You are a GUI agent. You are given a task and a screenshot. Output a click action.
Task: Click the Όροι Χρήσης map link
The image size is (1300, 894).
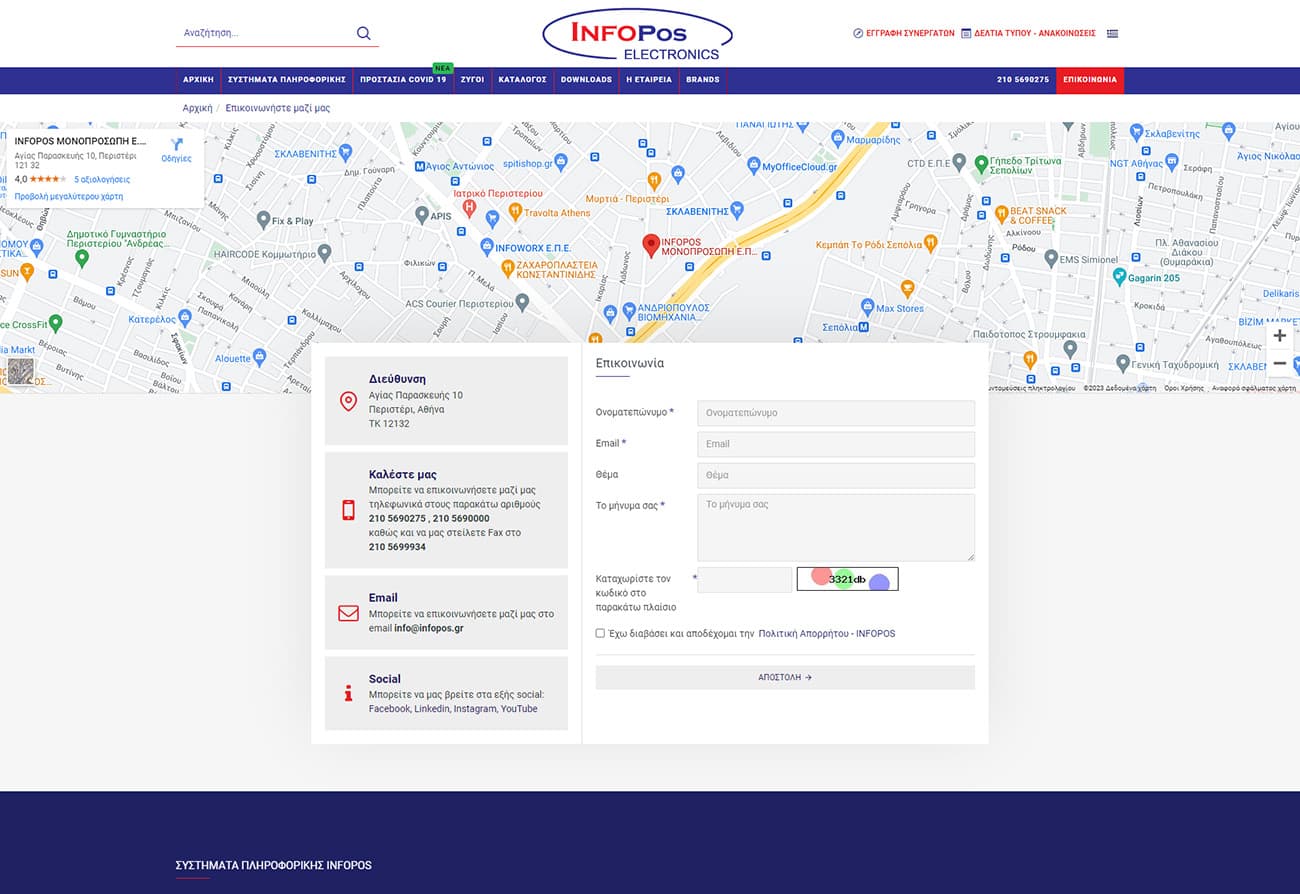tap(1185, 388)
